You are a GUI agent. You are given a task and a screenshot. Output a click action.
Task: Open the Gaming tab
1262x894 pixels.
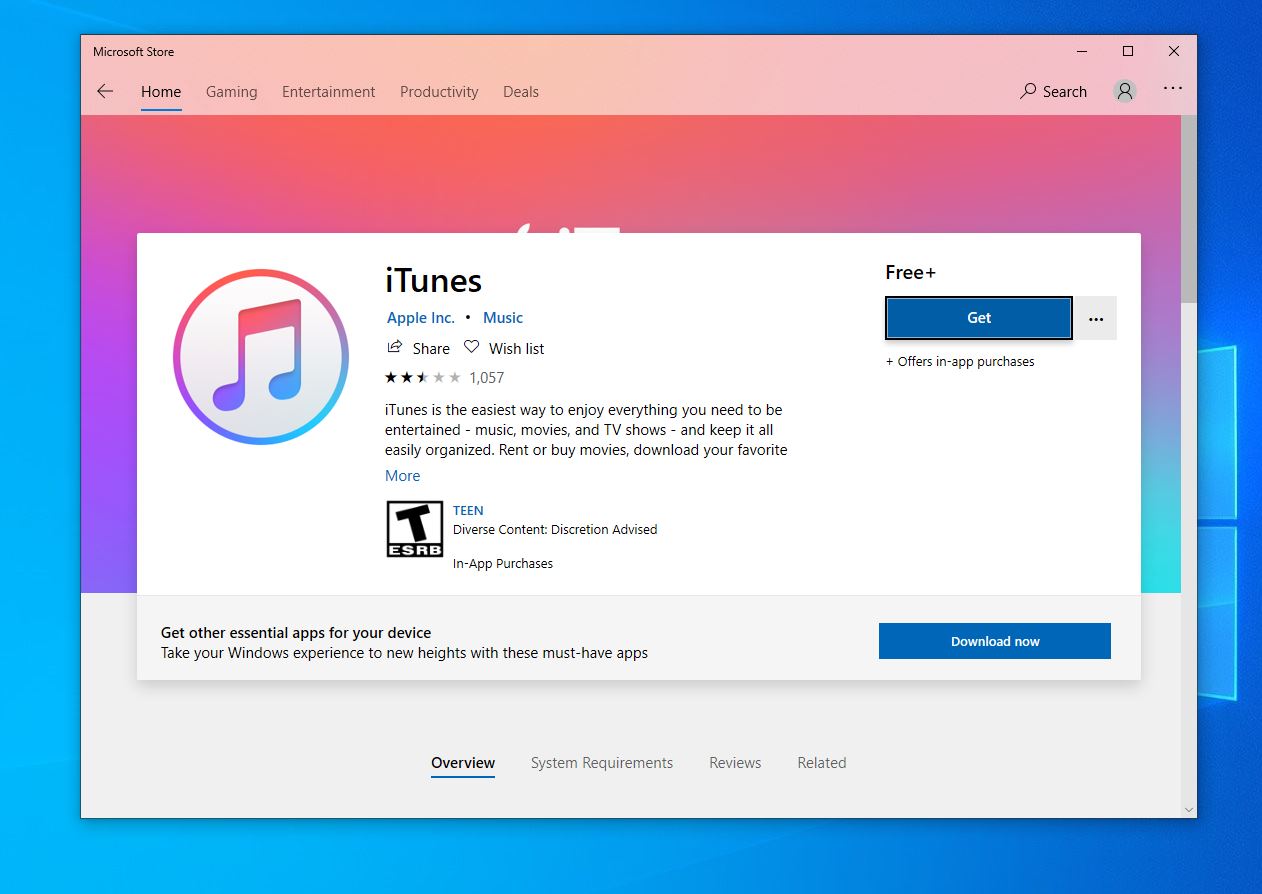tap(232, 91)
